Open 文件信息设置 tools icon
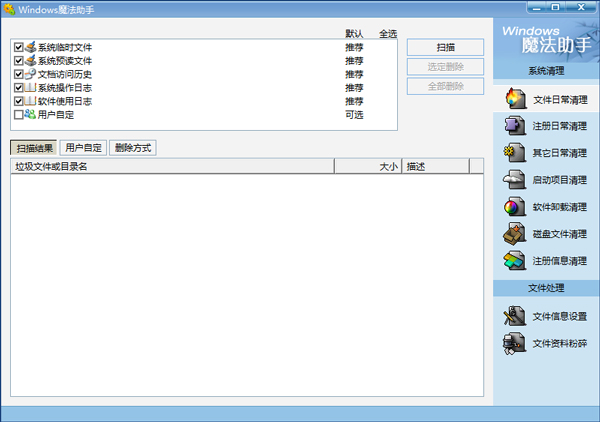Image resolution: width=600 pixels, height=422 pixels. point(515,316)
